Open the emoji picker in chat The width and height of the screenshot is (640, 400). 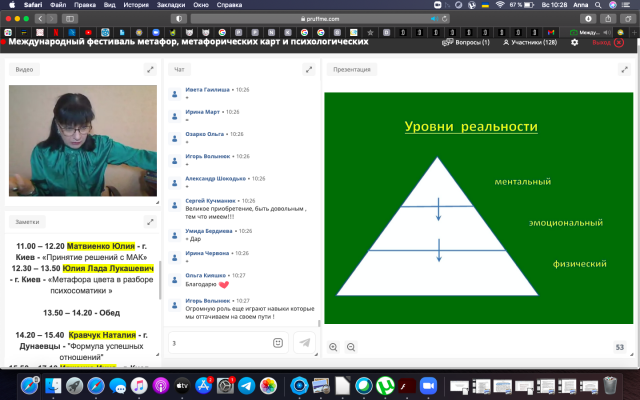(x=277, y=342)
